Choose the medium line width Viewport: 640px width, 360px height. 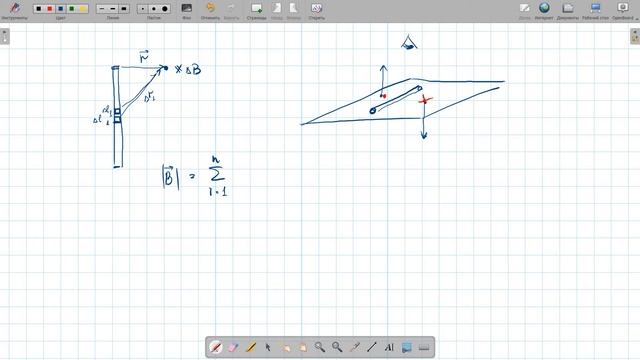click(113, 9)
